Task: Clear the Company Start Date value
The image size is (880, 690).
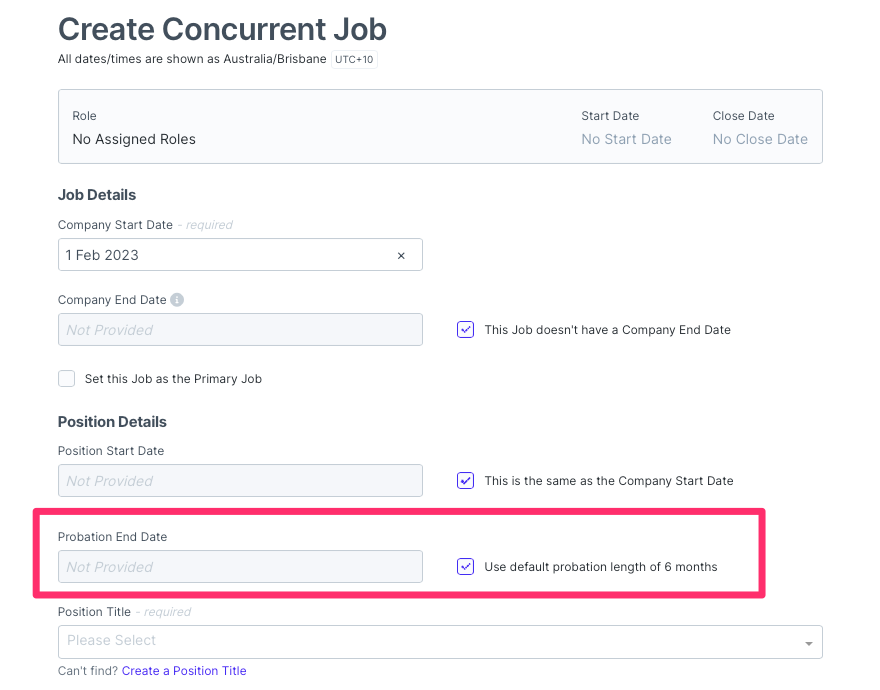Action: point(401,256)
